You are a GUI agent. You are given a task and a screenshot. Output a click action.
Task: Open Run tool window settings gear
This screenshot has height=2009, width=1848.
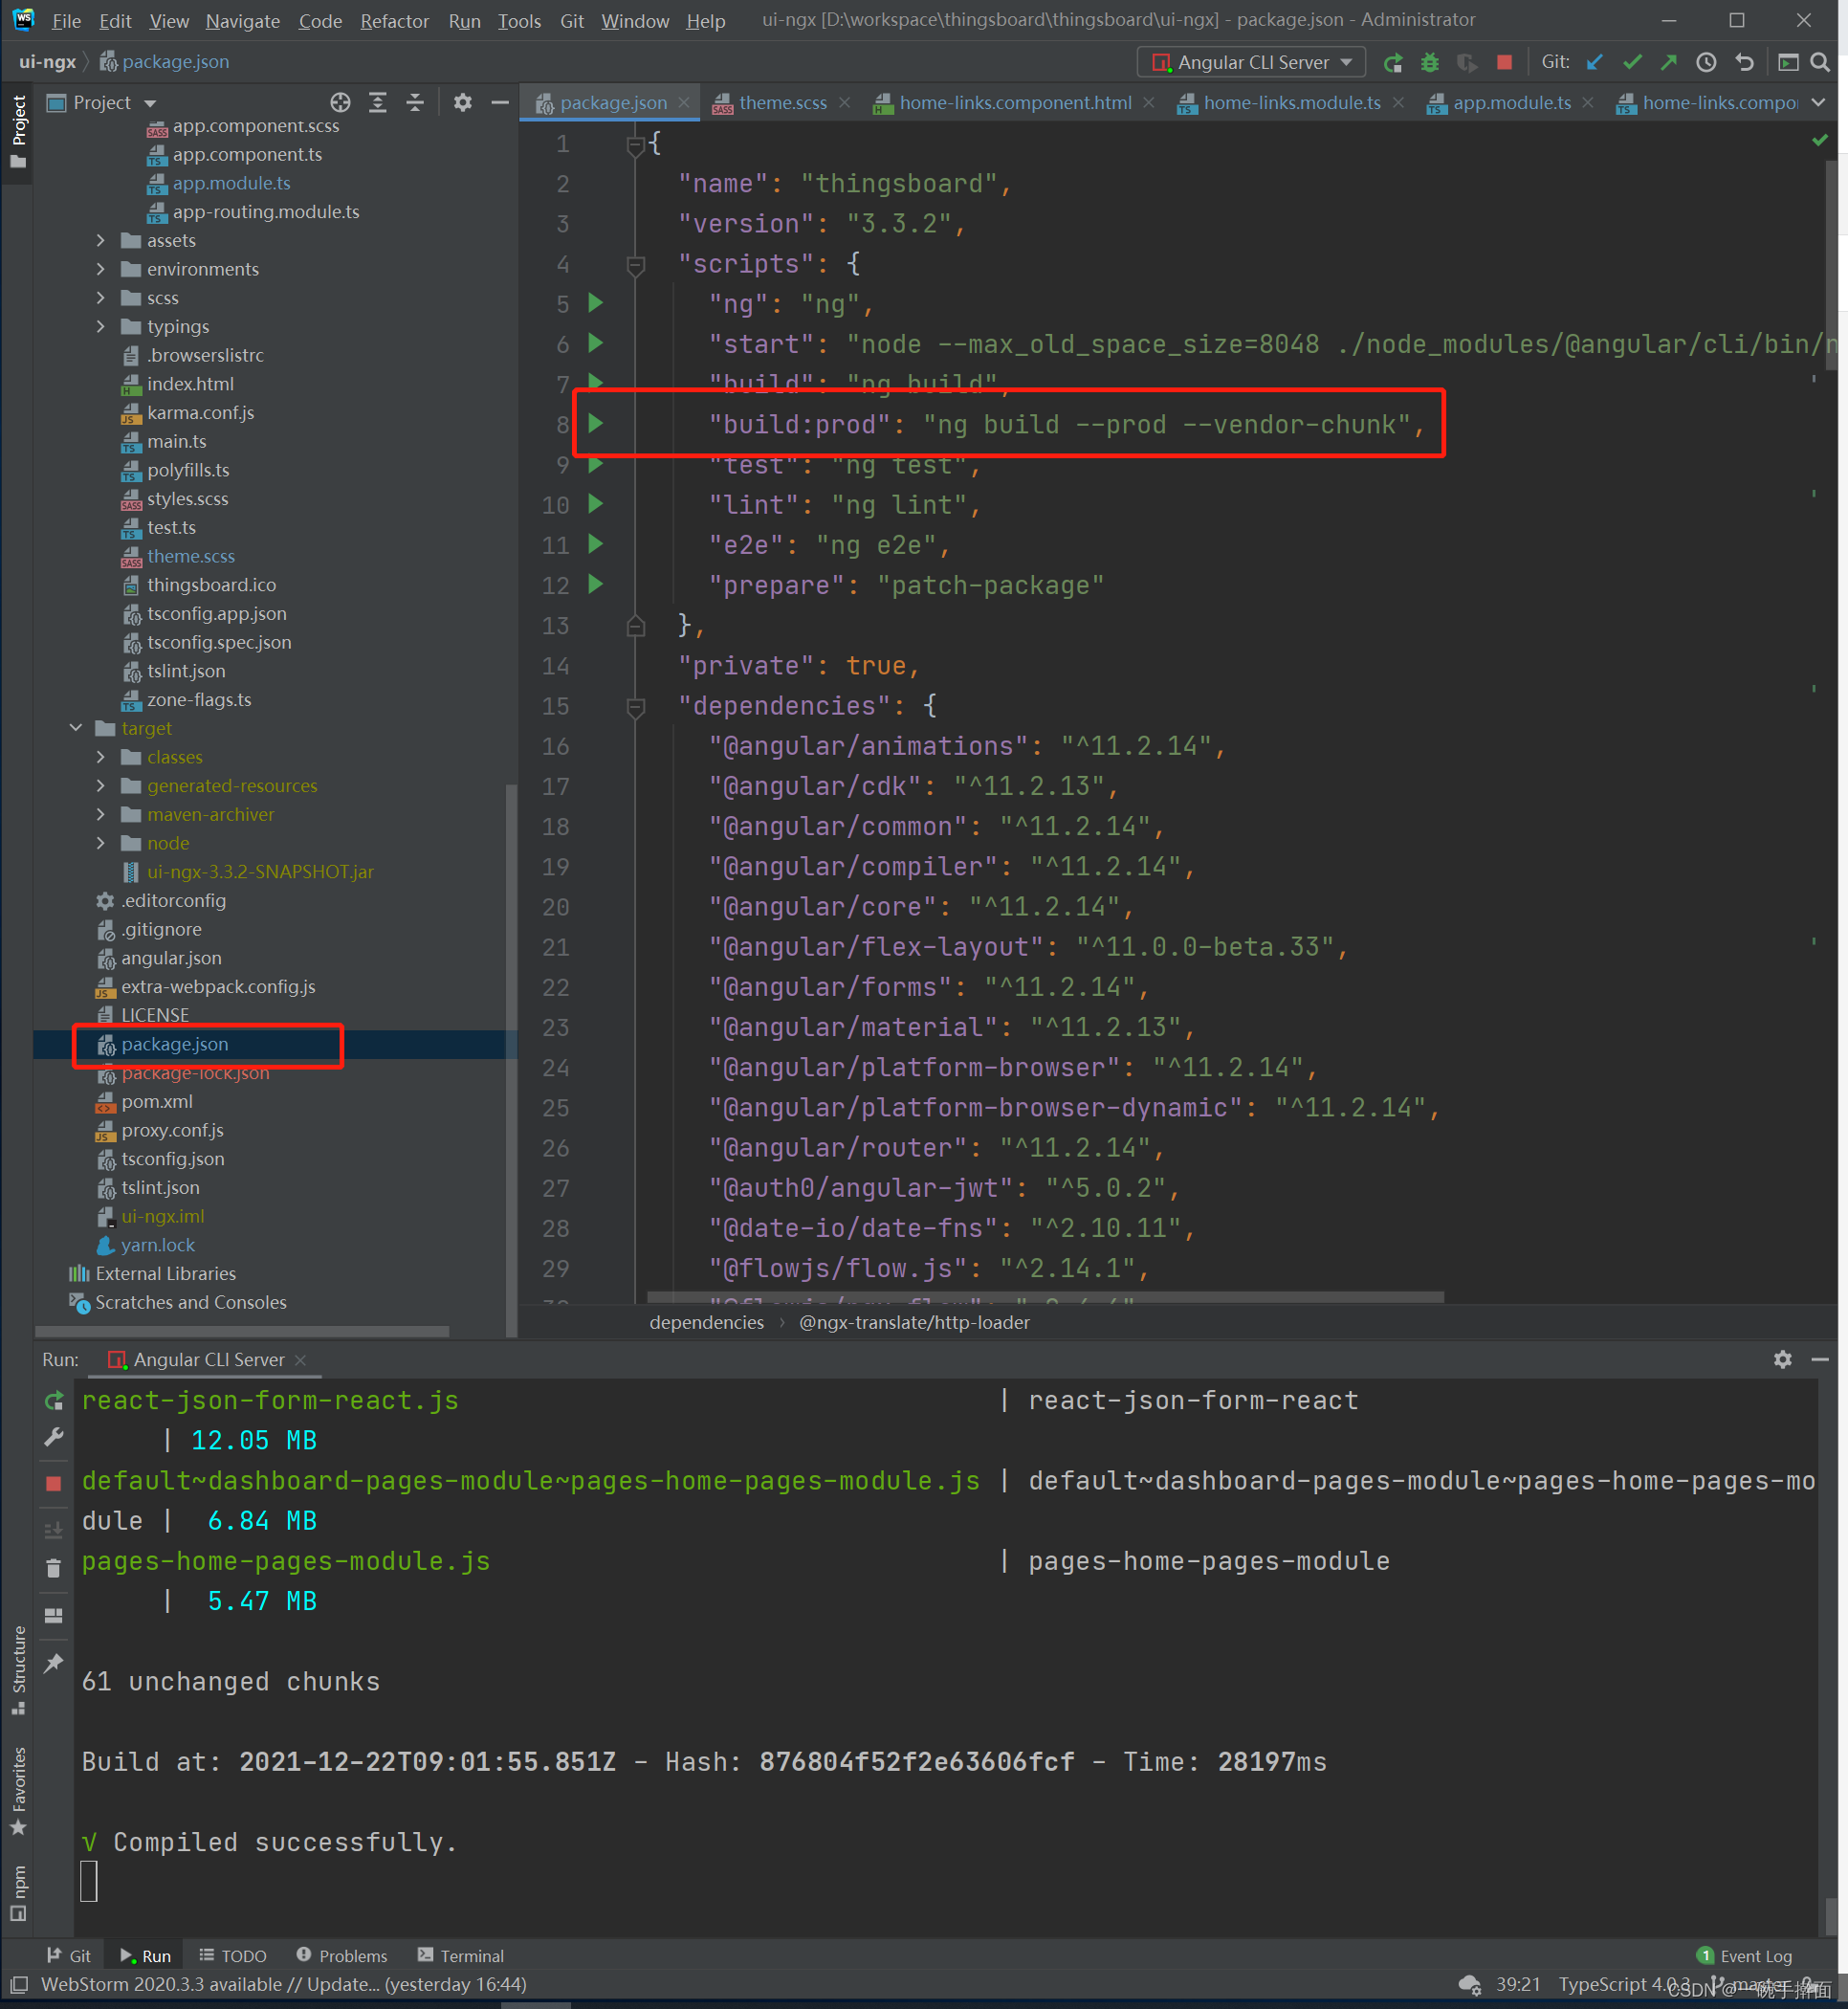click(x=1782, y=1359)
